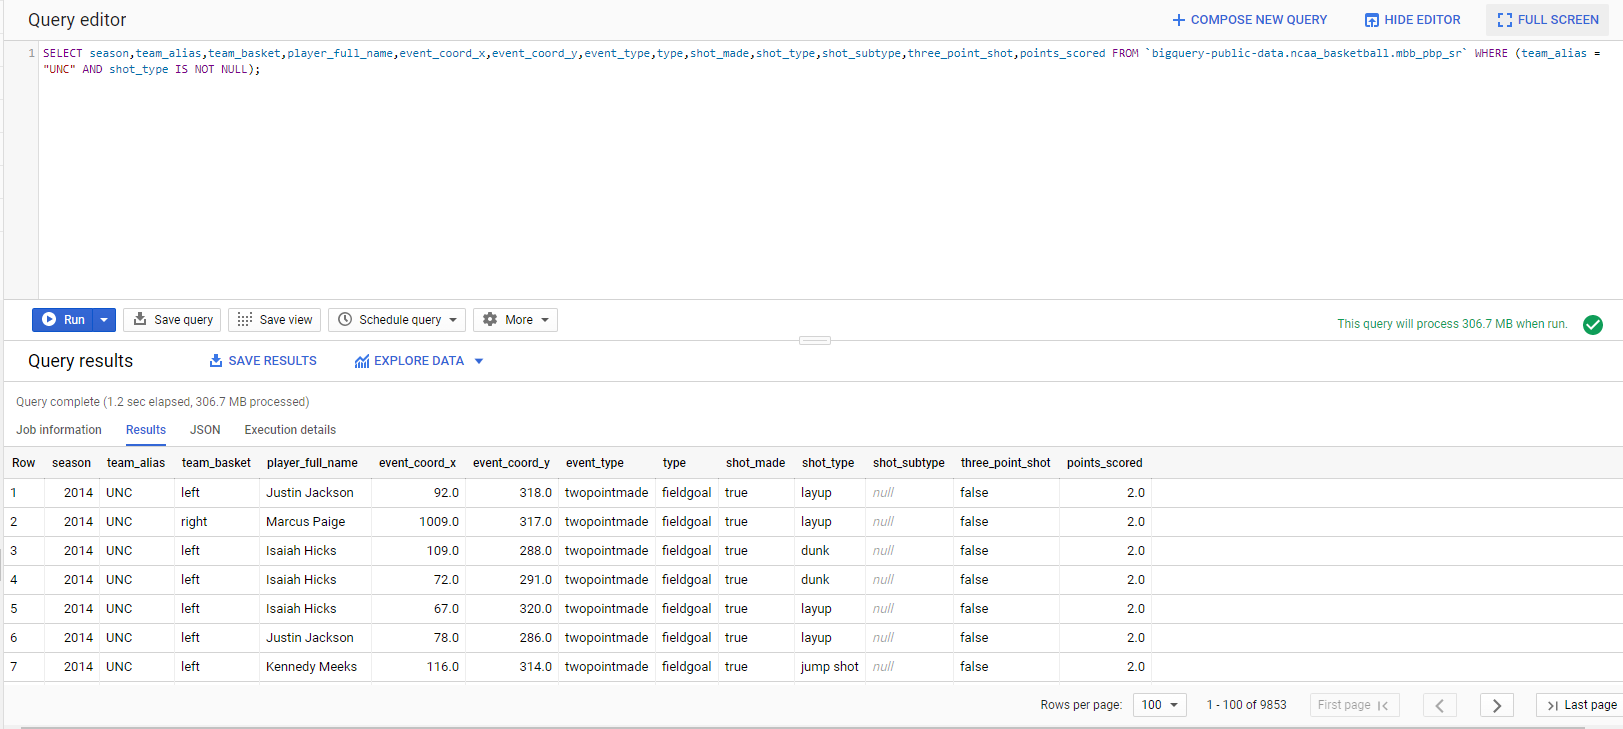Image resolution: width=1623 pixels, height=729 pixels.
Task: Click the season column header
Action: click(71, 463)
